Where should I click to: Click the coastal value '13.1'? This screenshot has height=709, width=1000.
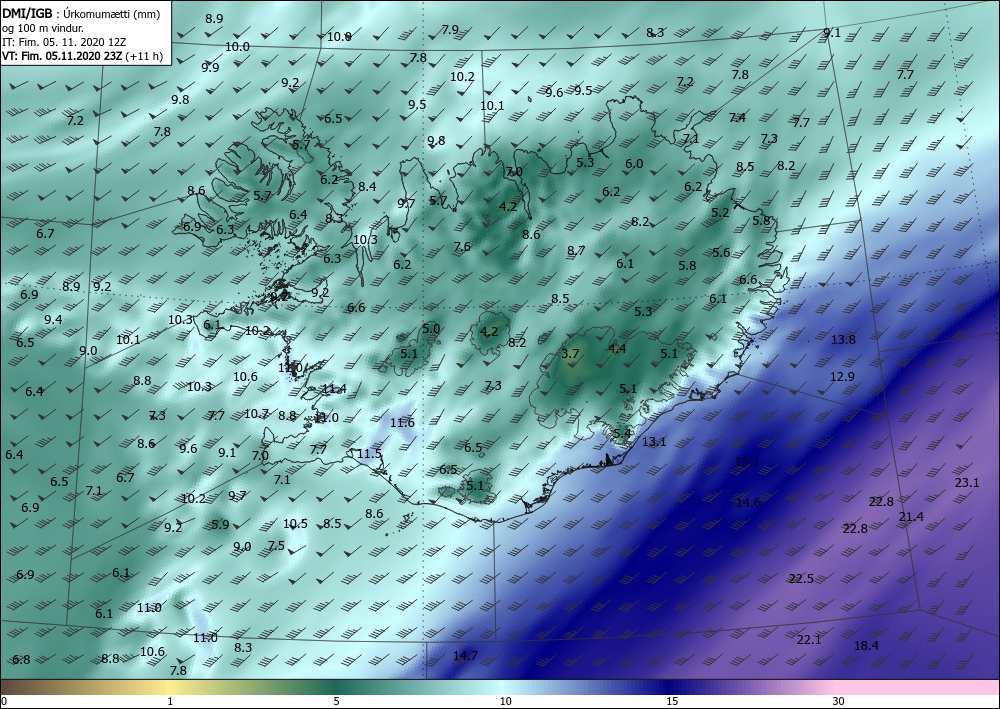[x=654, y=441]
